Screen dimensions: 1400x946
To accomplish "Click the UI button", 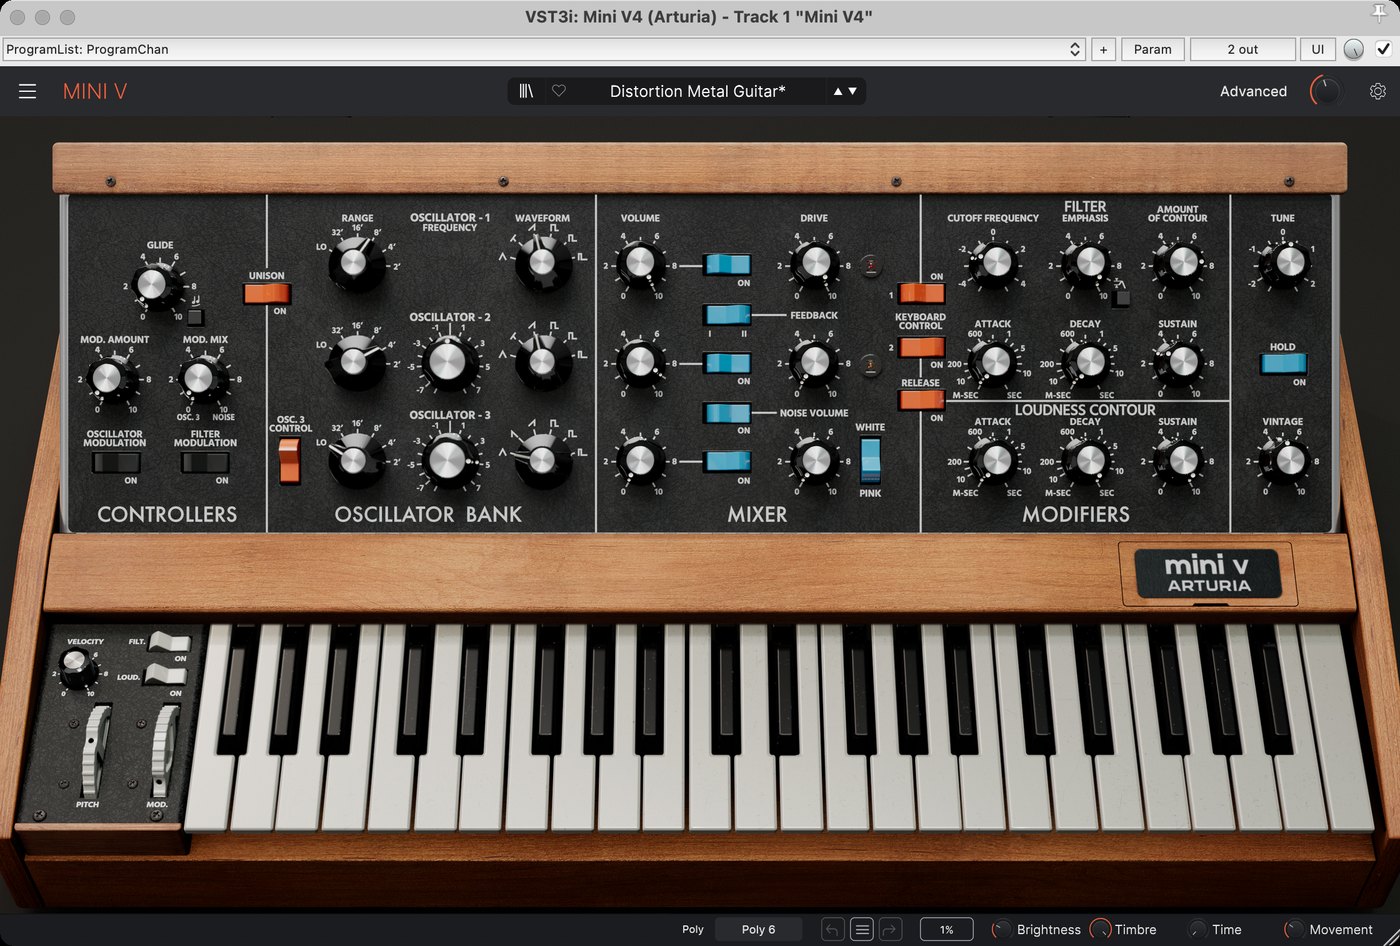I will pos(1318,49).
